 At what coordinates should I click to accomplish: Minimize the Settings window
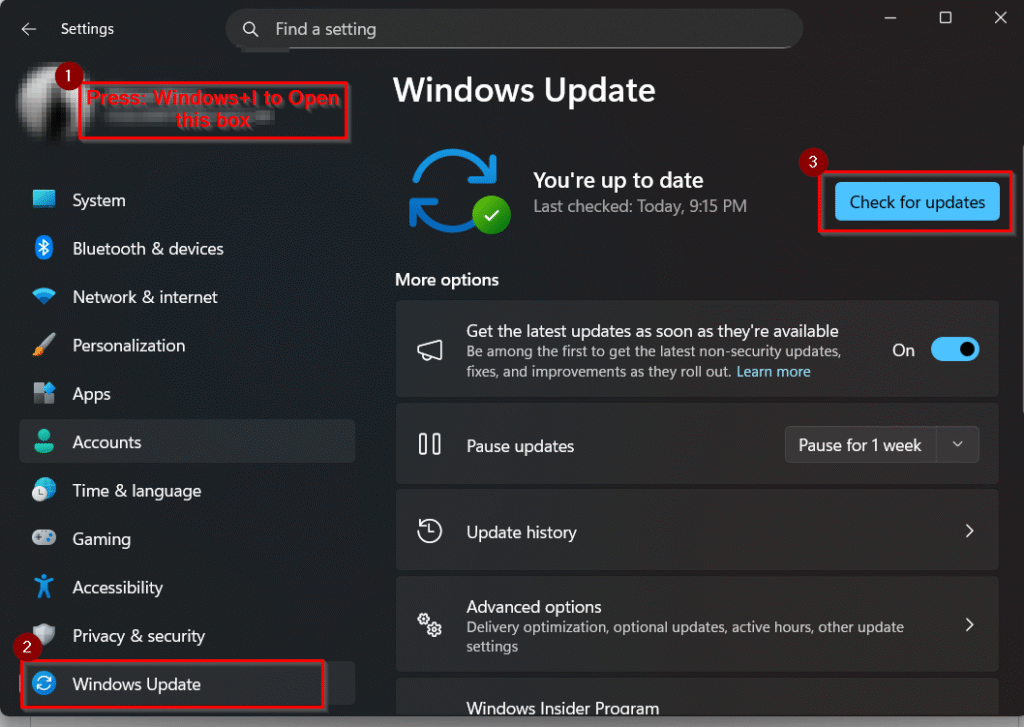[x=889, y=18]
